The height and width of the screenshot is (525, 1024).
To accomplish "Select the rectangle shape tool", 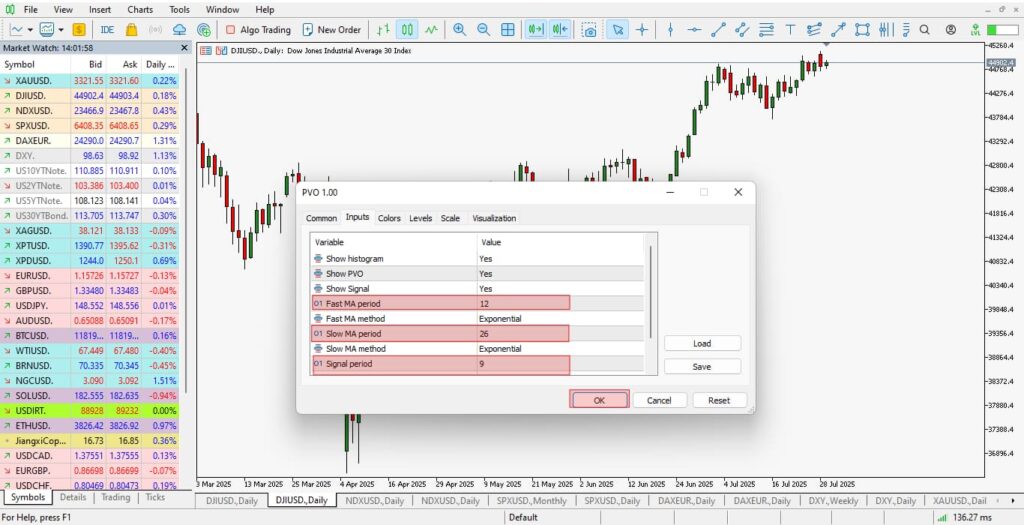I will coord(862,29).
